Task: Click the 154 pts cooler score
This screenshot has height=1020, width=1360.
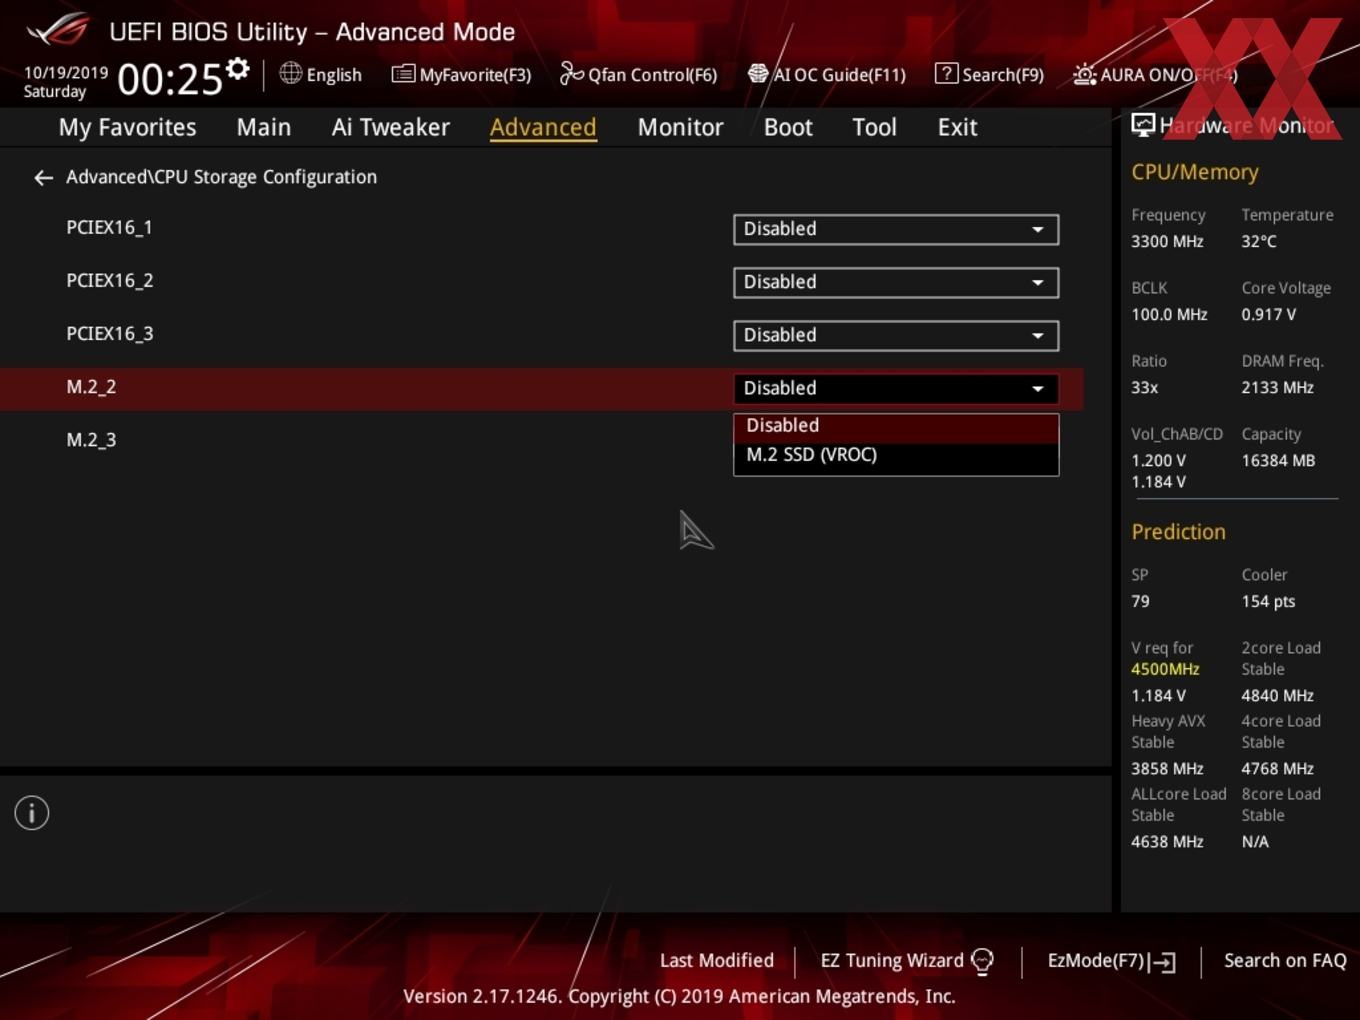Action: pos(1268,602)
